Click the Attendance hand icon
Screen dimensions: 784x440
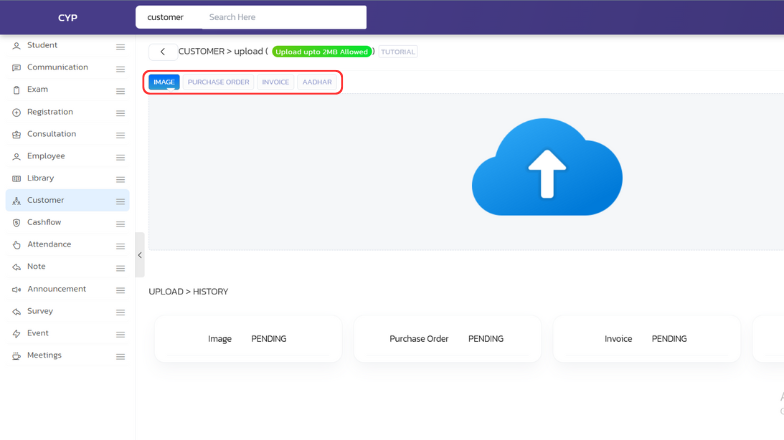click(16, 245)
